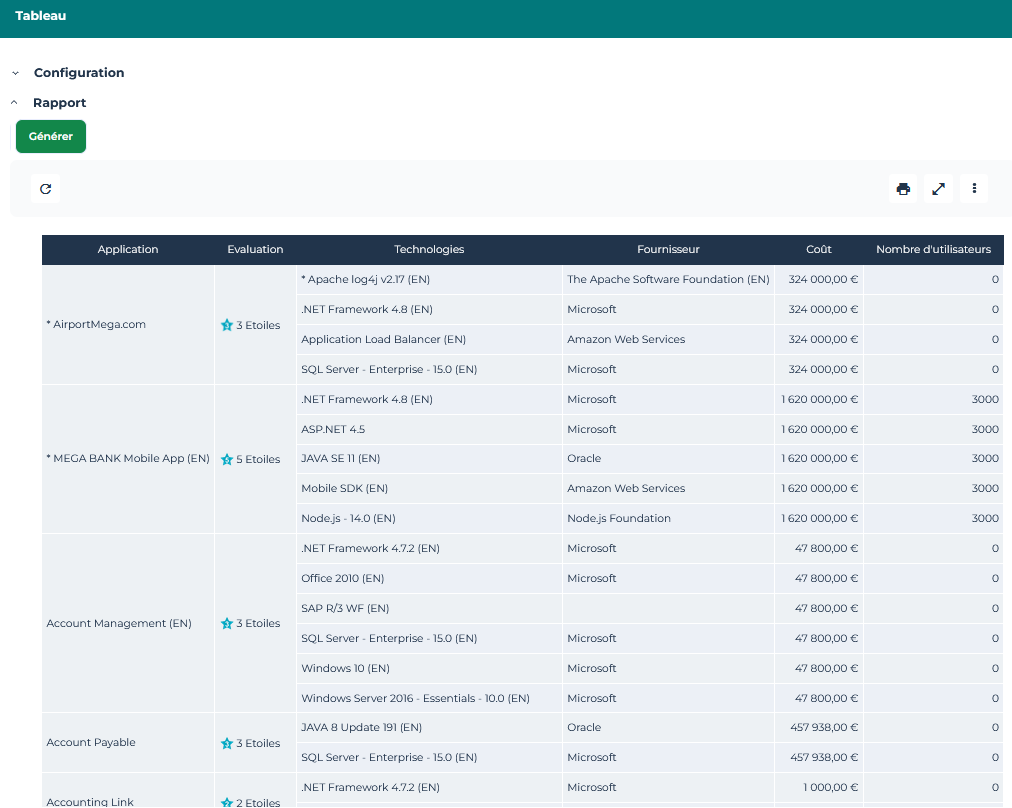Click star icon for Account Management evaluation
The image size is (1012, 808).
pos(227,624)
